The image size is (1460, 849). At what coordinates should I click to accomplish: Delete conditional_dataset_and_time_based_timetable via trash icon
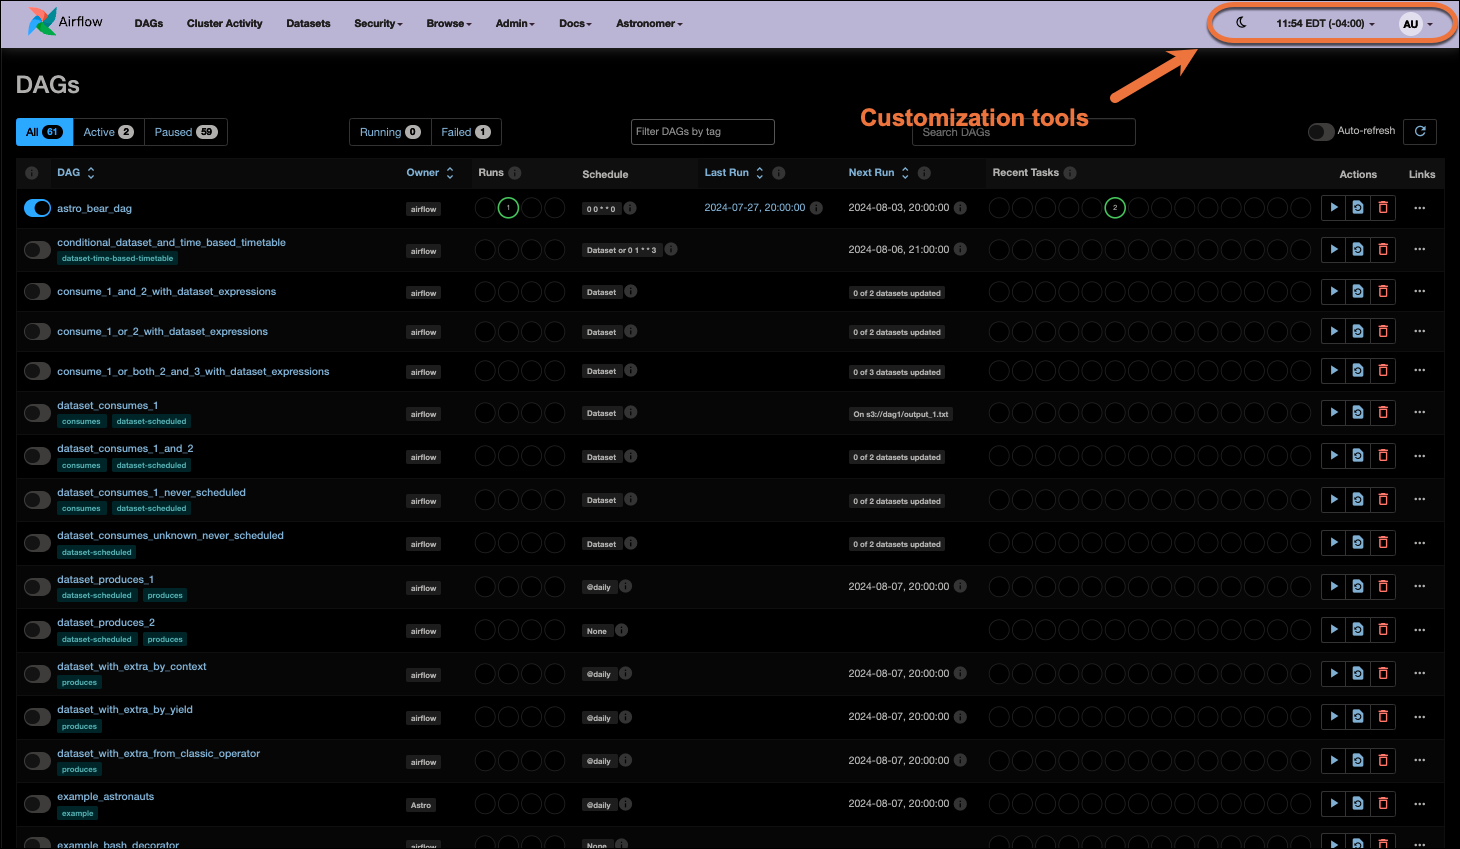[1383, 249]
